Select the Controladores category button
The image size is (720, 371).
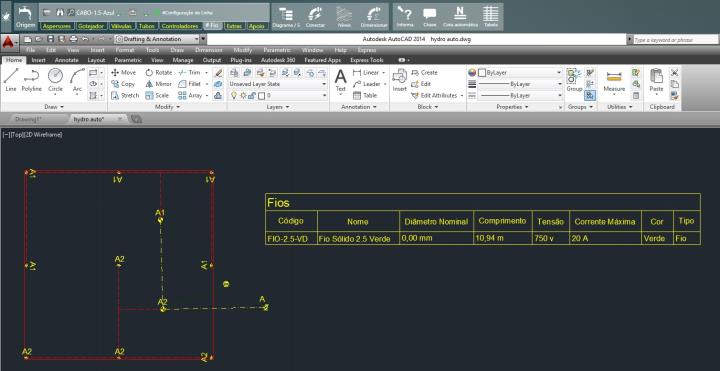coord(180,26)
